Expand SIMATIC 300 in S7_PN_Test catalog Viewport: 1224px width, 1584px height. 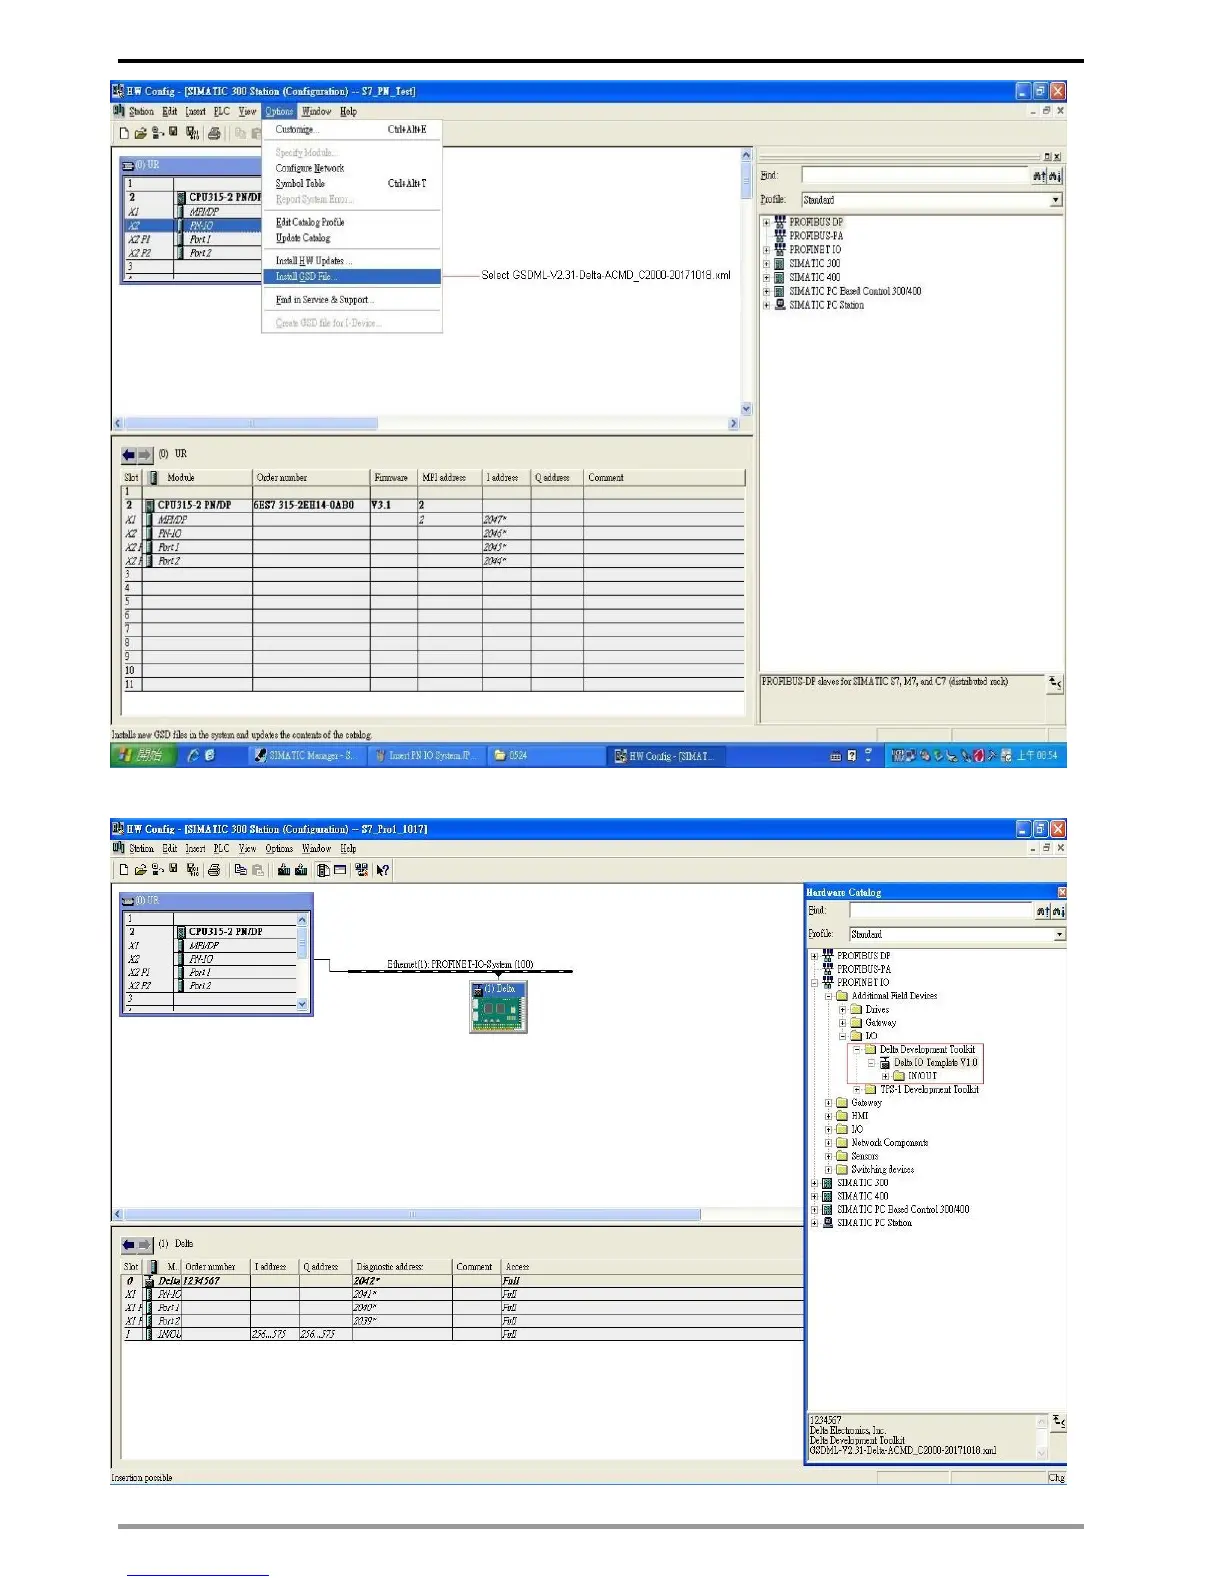pyautogui.click(x=766, y=264)
